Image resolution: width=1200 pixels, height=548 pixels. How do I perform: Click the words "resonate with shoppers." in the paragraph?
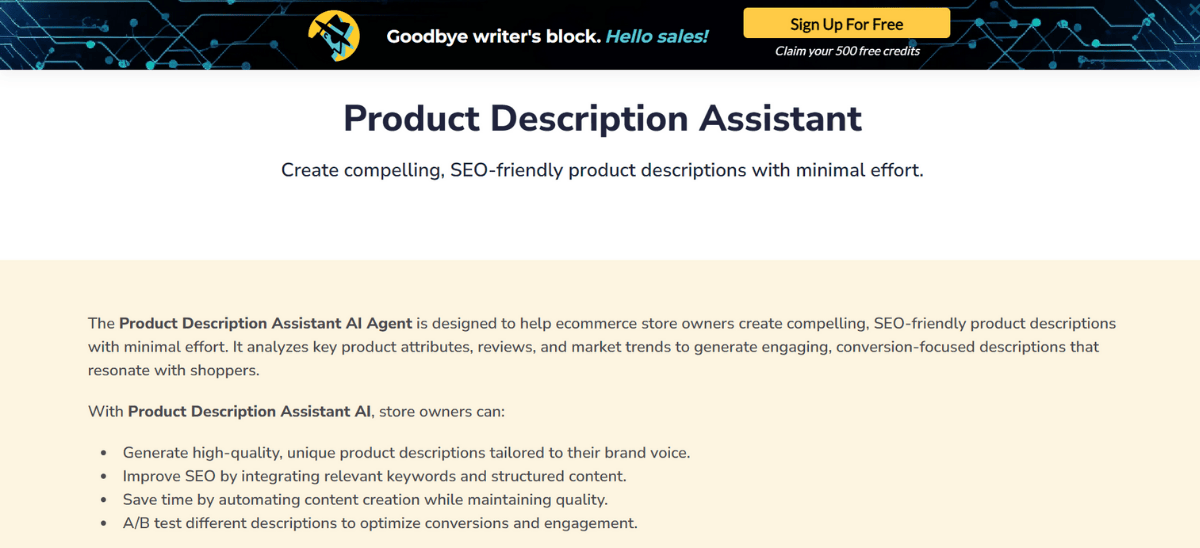click(173, 370)
